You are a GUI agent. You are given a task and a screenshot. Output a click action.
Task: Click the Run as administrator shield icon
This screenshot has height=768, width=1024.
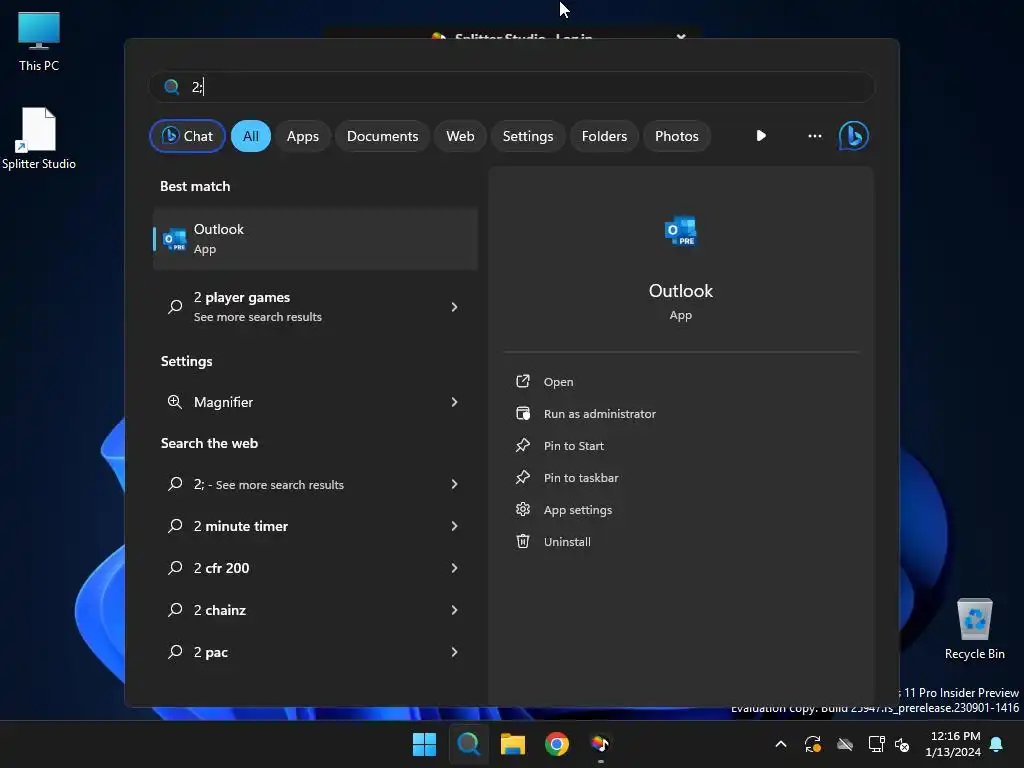point(522,413)
